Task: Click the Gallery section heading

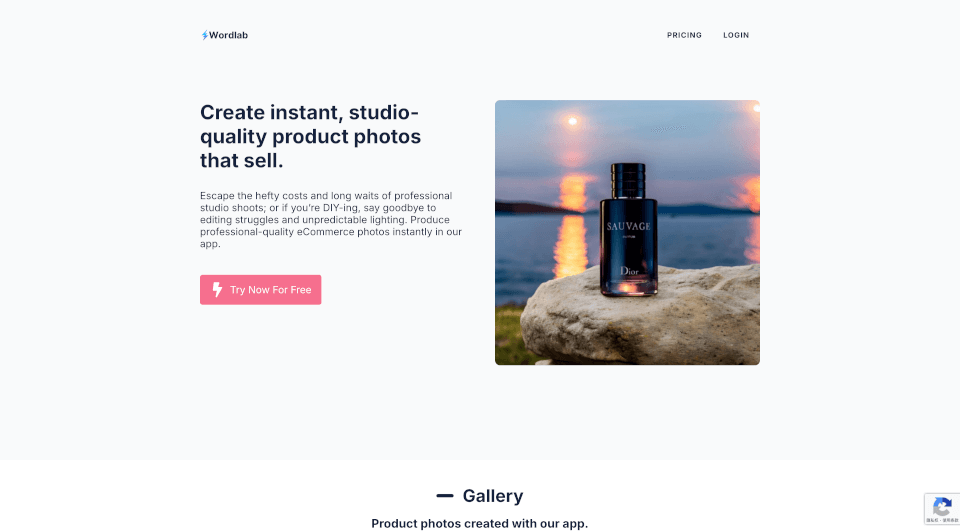Action: tap(493, 496)
